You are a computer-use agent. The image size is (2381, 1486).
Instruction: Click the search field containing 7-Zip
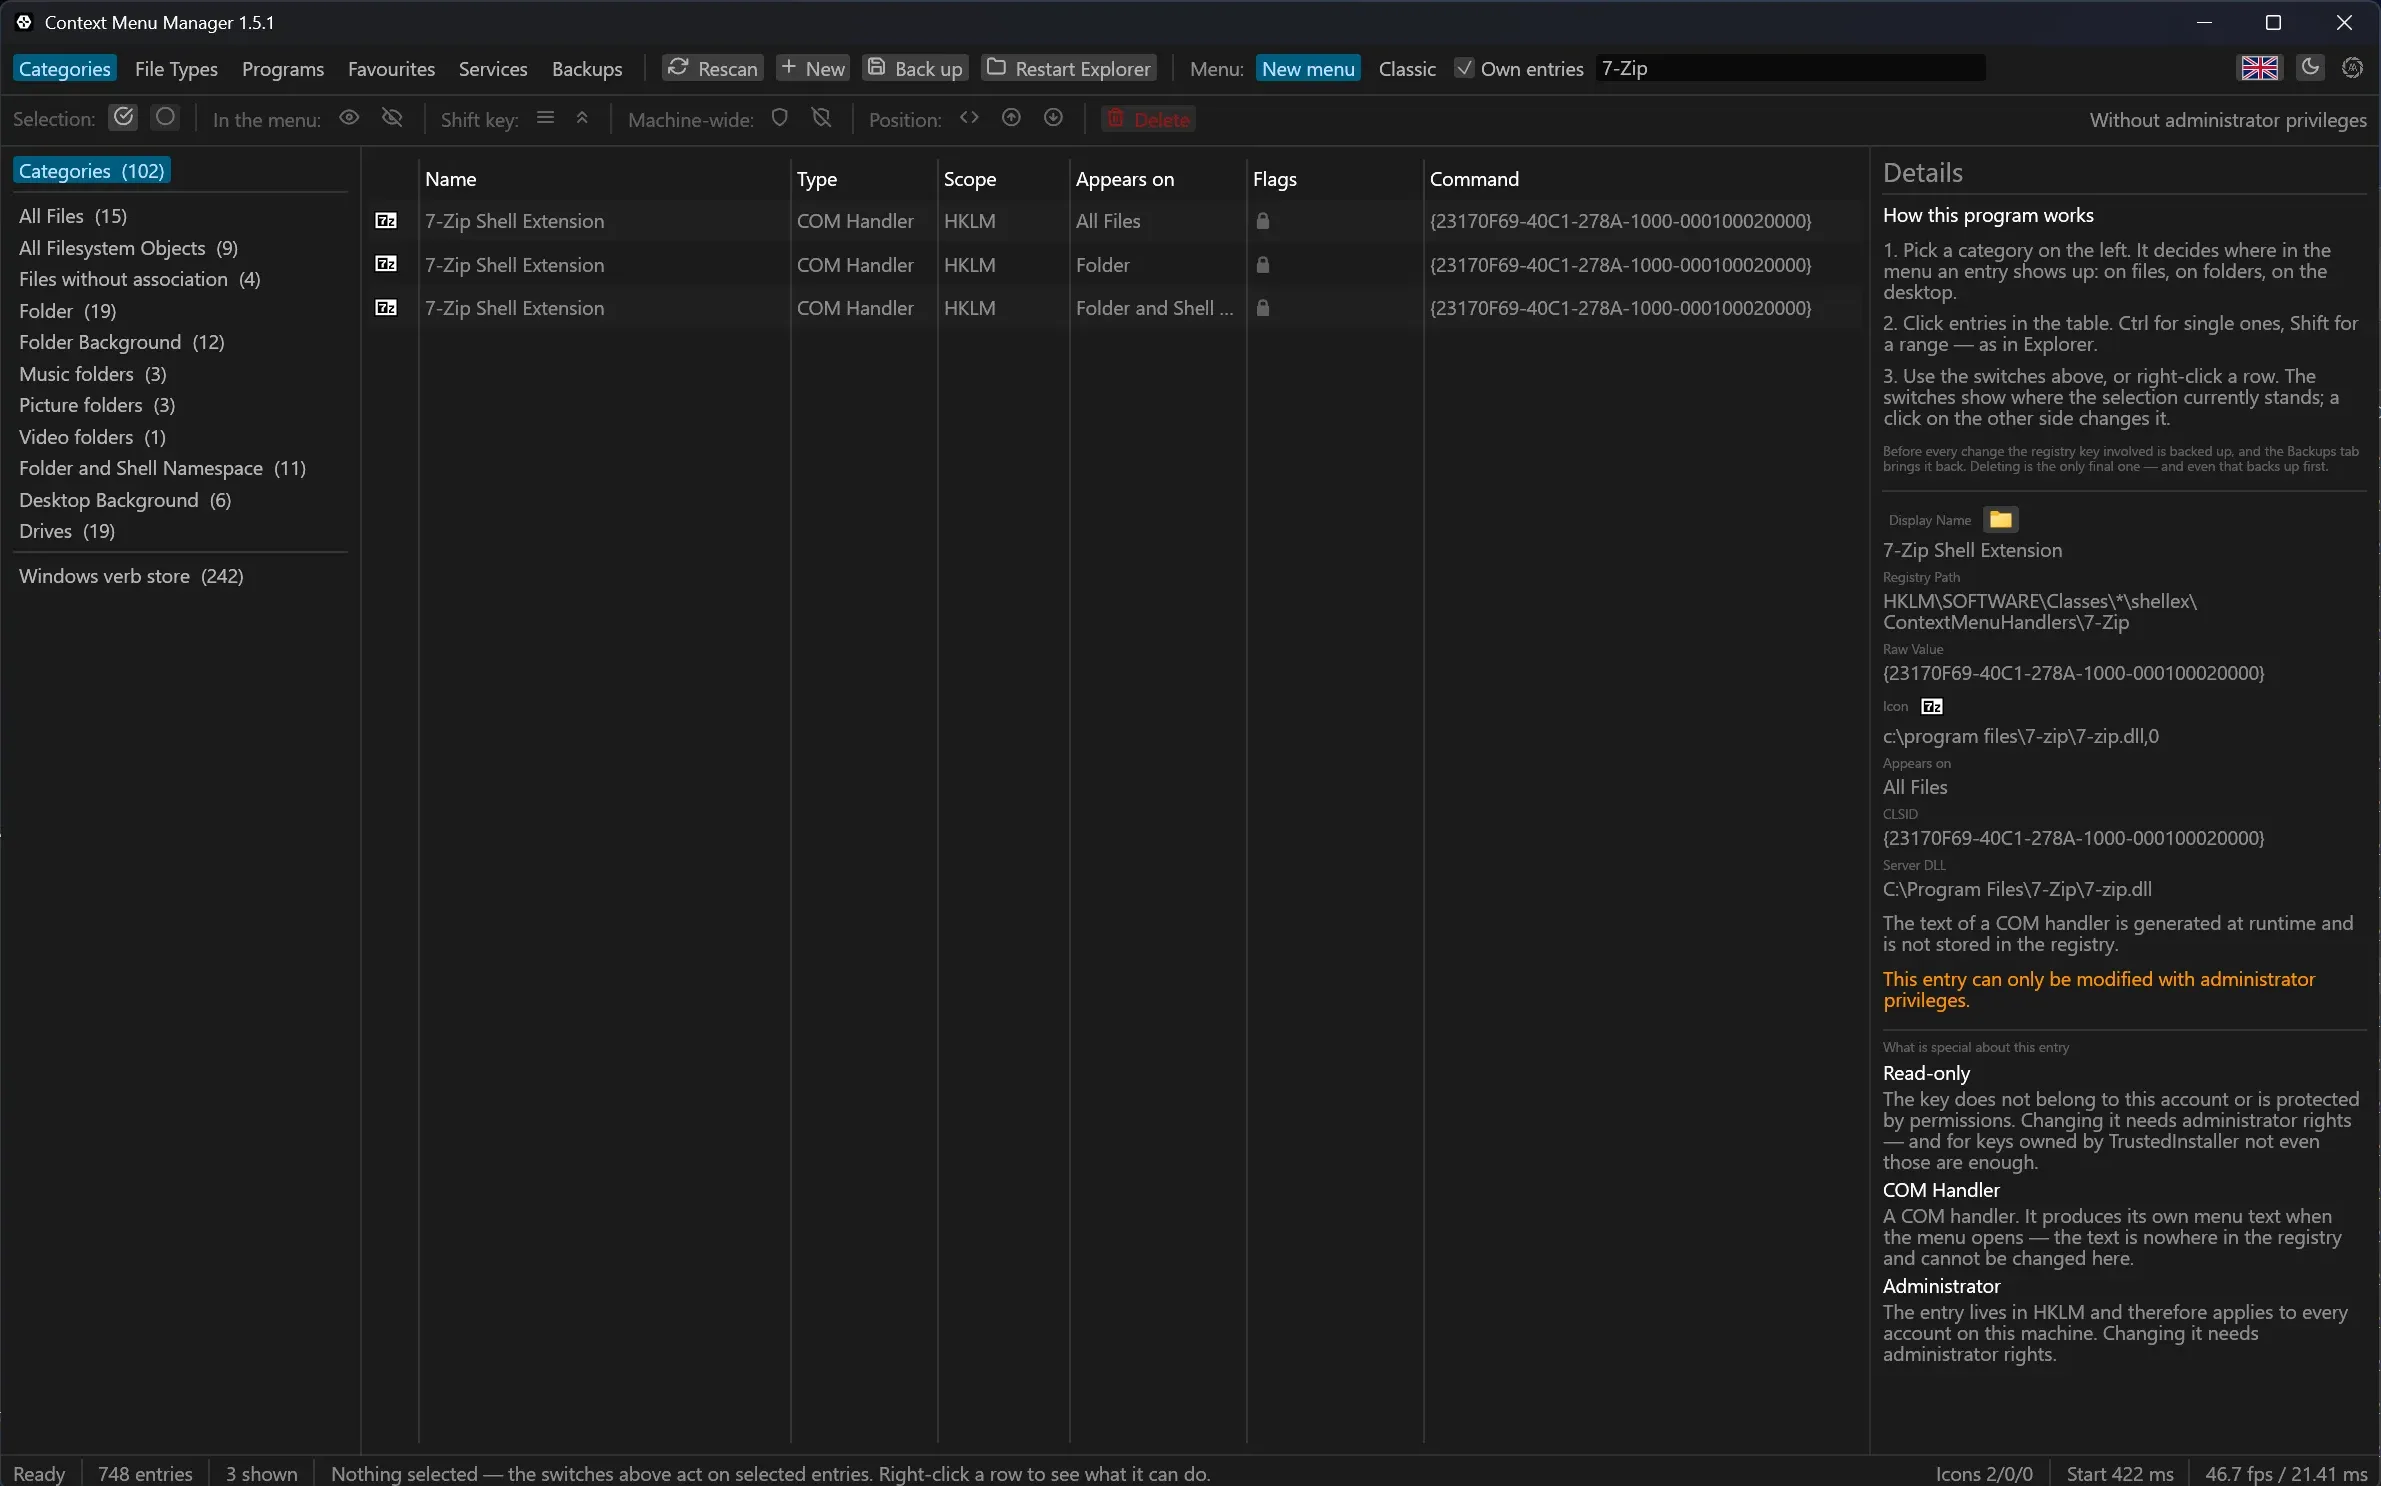(x=1790, y=68)
